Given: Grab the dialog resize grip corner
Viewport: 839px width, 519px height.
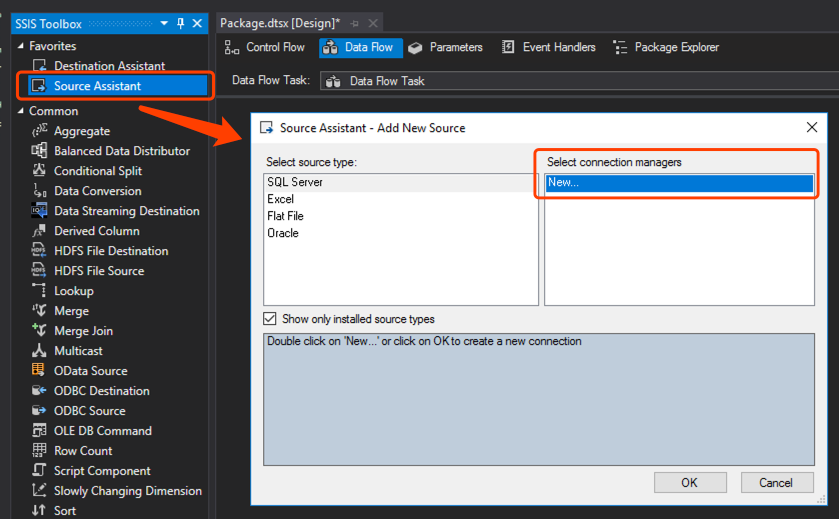Looking at the screenshot, I should 821,500.
